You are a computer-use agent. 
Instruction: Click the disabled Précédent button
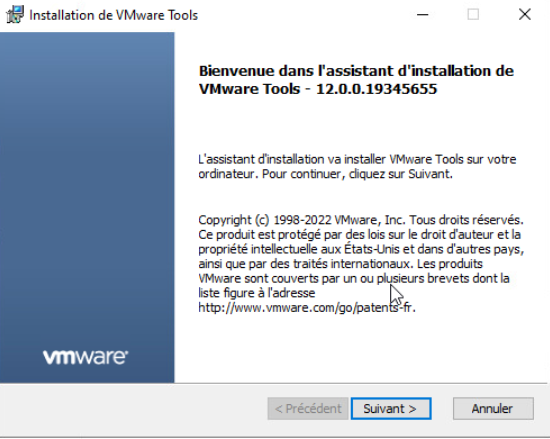coord(308,408)
